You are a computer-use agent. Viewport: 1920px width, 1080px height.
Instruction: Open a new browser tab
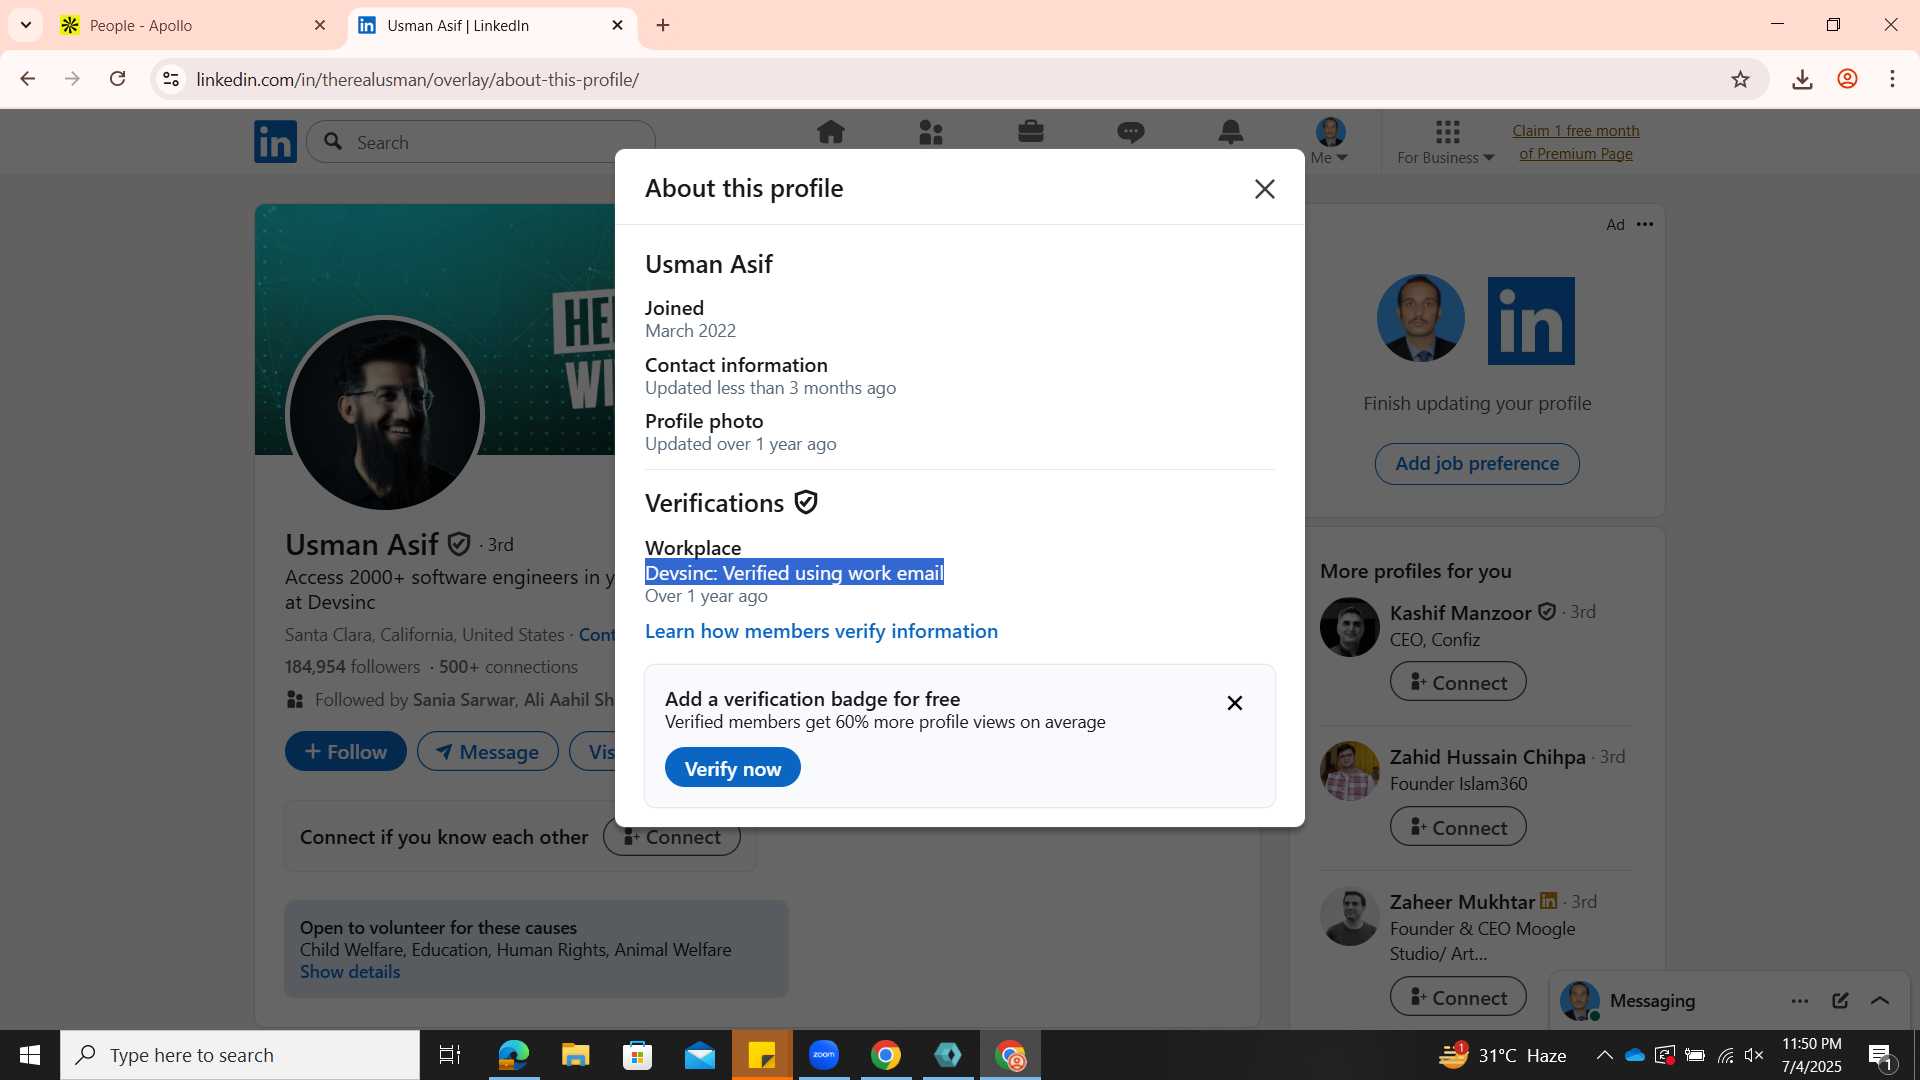pyautogui.click(x=663, y=26)
